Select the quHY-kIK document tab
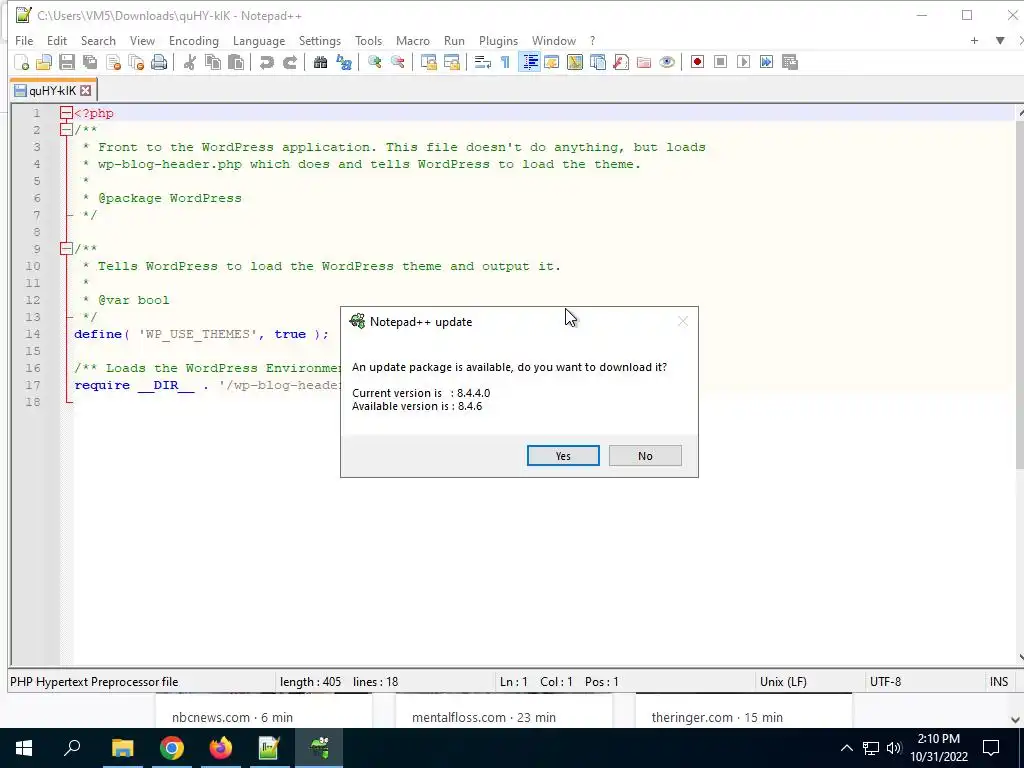Image resolution: width=1024 pixels, height=768 pixels. 52,91
